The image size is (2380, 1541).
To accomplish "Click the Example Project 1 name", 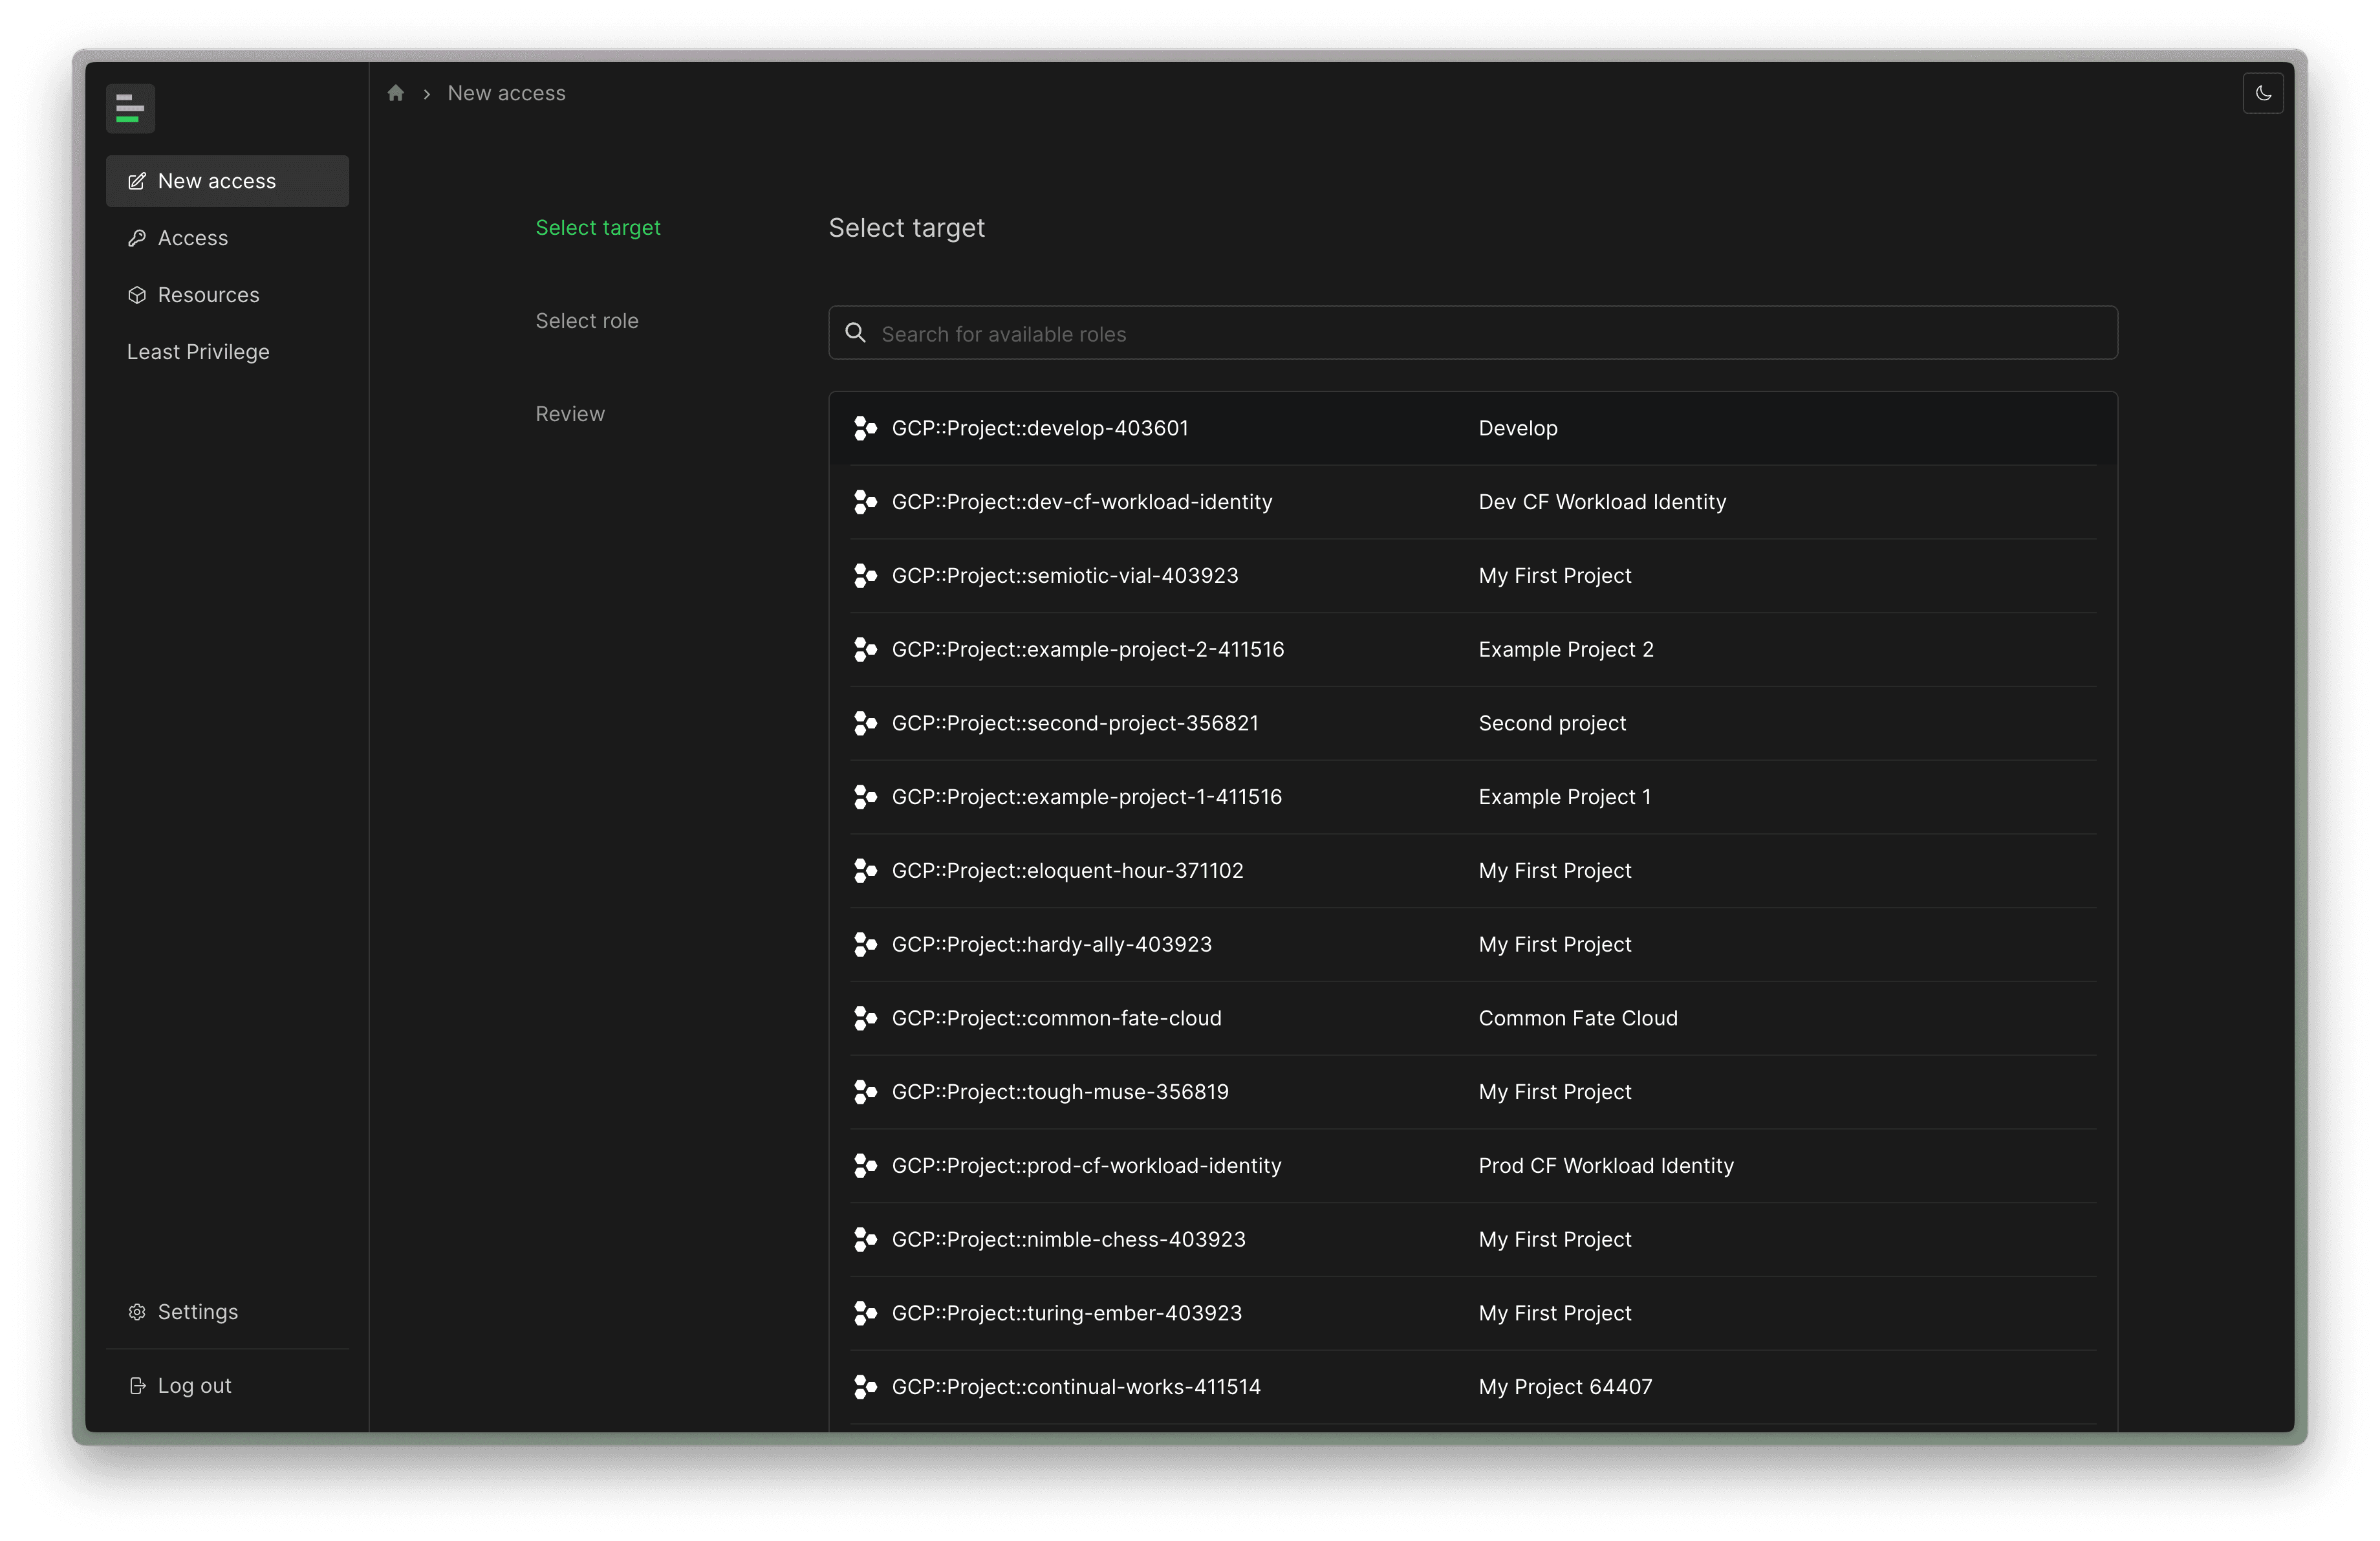I will coord(1565,797).
